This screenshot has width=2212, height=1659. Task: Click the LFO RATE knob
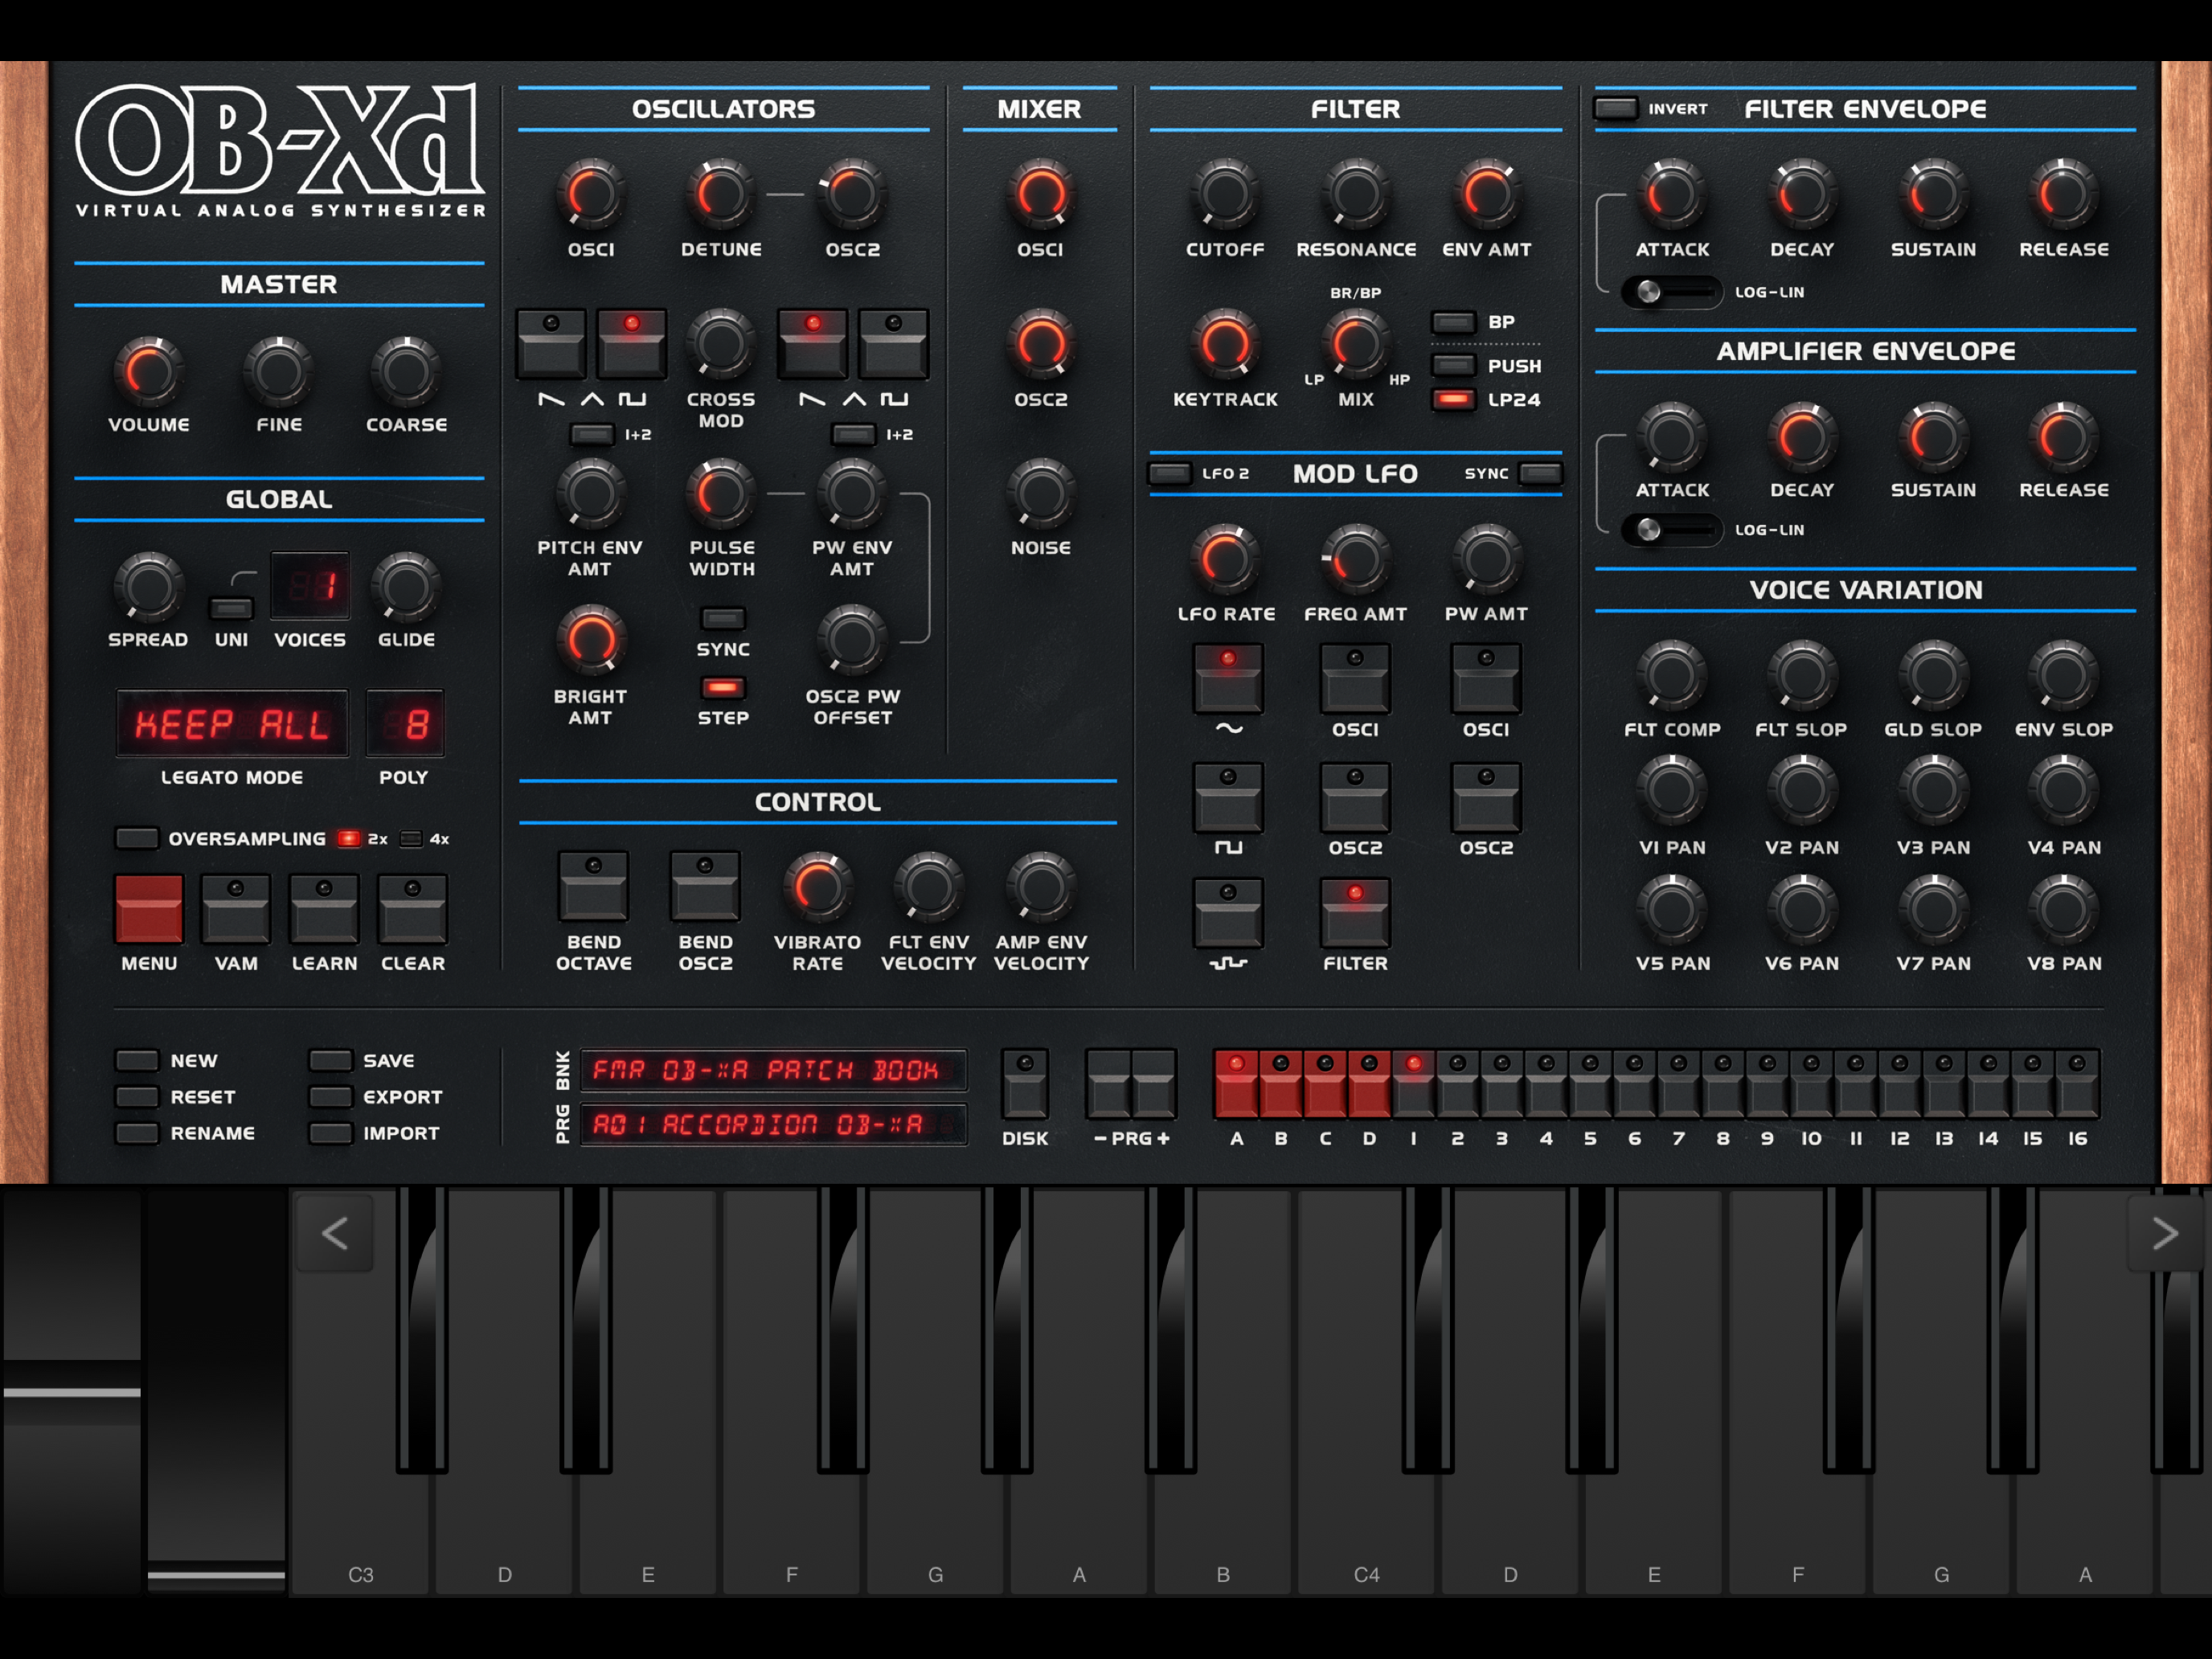tap(1225, 559)
